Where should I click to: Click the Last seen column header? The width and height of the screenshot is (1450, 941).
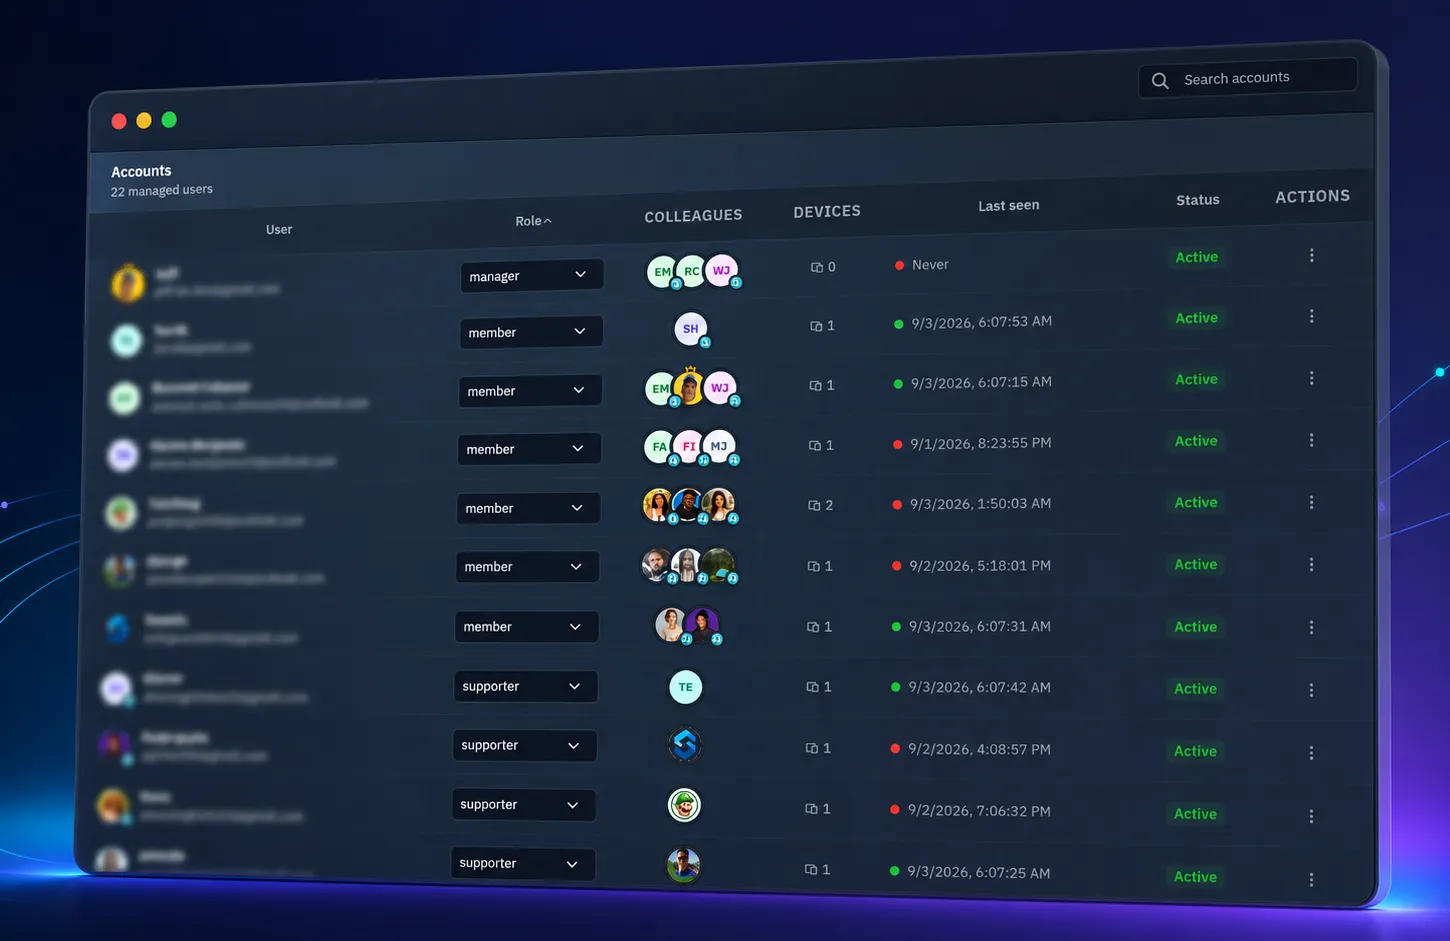coord(1008,205)
